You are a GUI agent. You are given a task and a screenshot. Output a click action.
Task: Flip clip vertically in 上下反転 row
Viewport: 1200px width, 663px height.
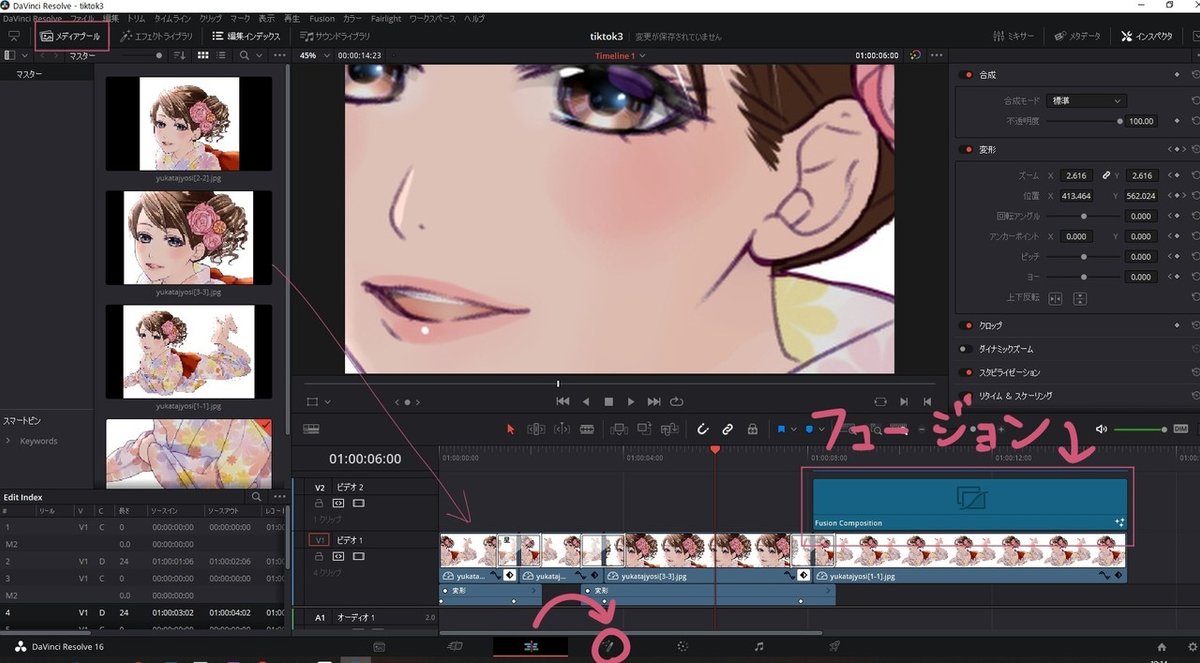[1079, 298]
